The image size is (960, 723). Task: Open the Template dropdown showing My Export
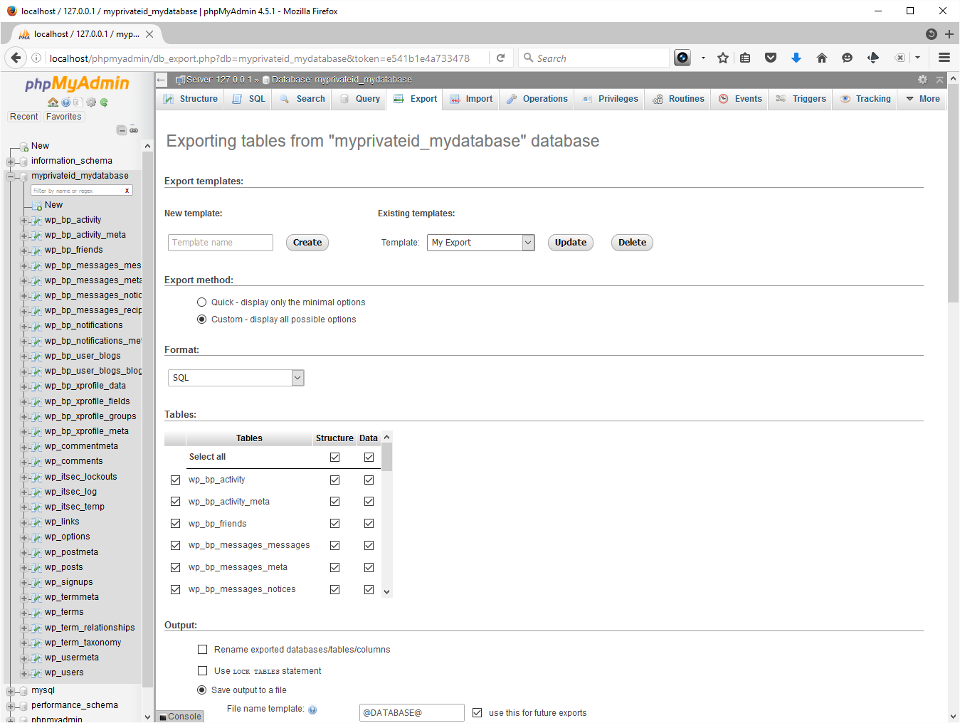coord(481,242)
